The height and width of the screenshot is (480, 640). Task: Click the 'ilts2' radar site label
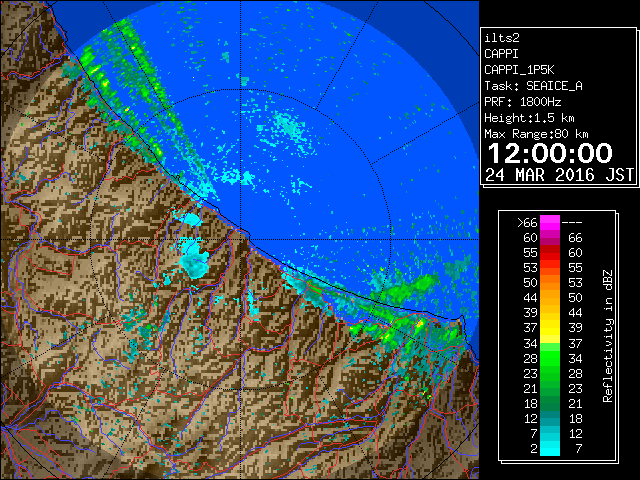pos(502,38)
